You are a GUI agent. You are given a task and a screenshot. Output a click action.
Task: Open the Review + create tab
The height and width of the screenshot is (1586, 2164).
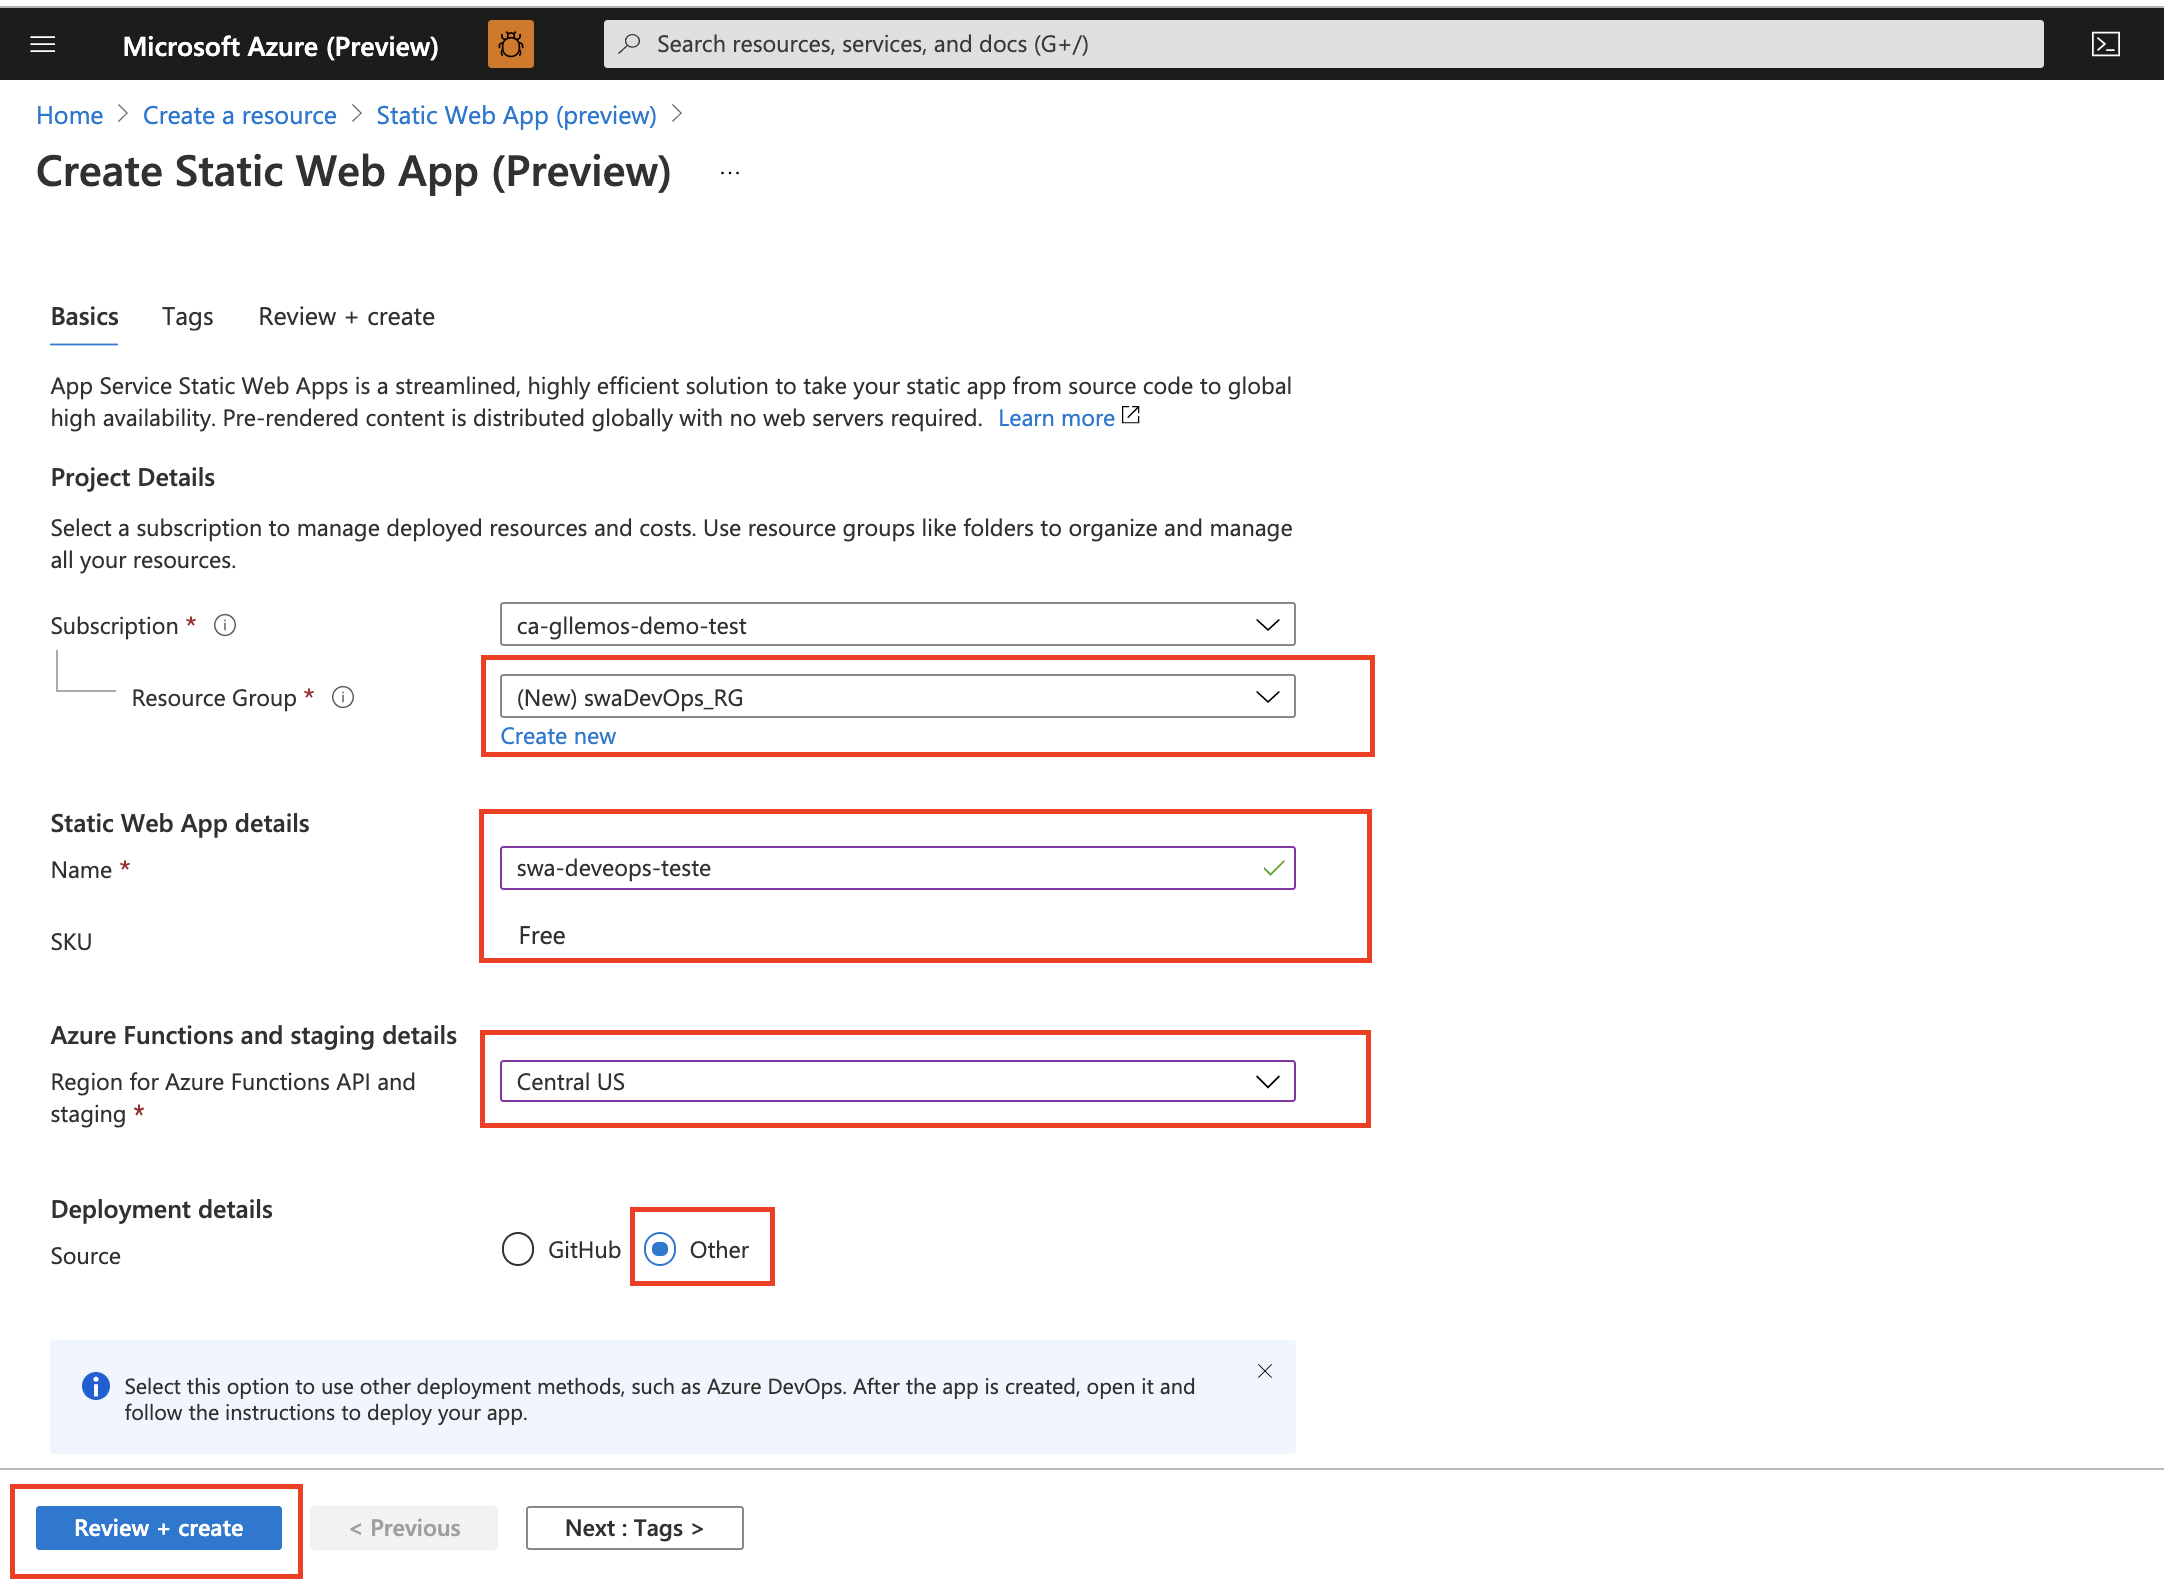(347, 317)
